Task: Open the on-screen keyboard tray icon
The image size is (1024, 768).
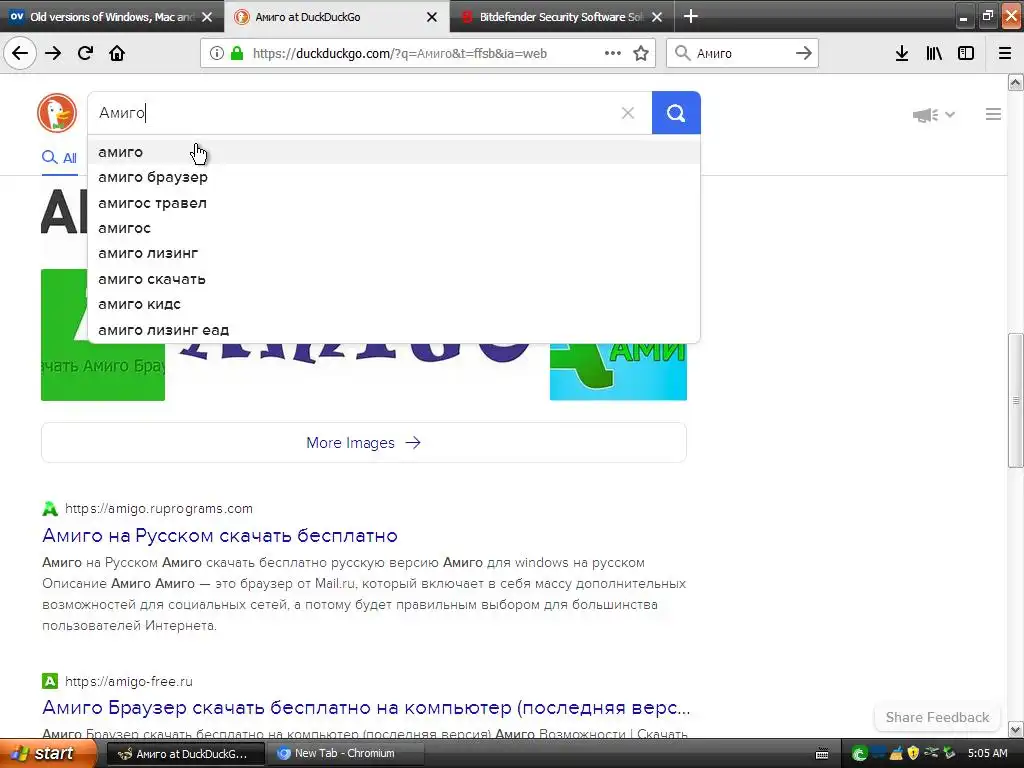Action: pyautogui.click(x=822, y=754)
